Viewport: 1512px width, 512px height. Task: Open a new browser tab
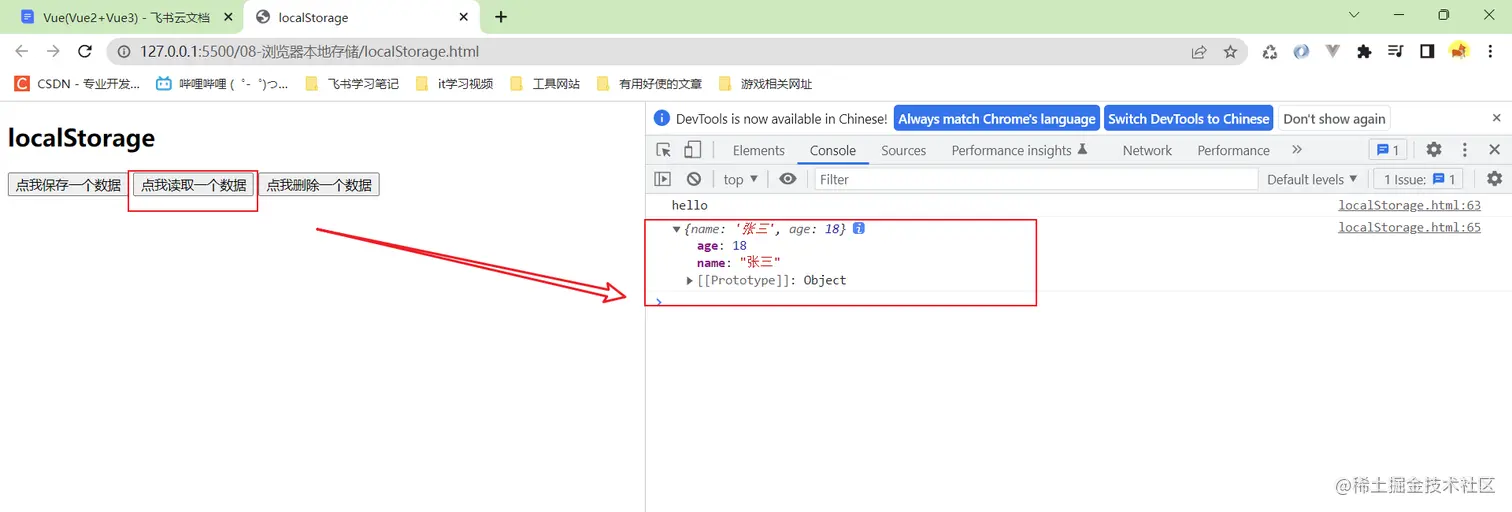coord(501,17)
